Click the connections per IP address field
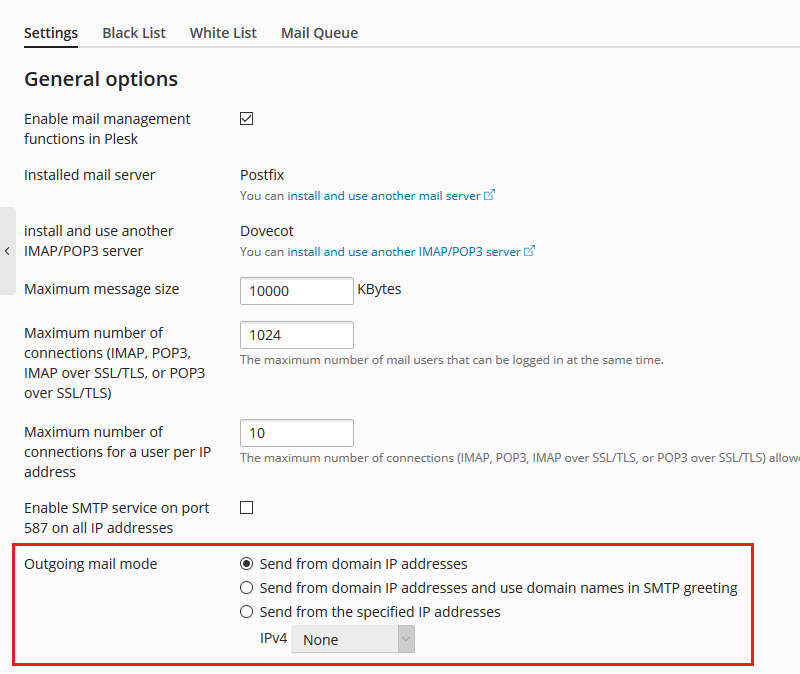This screenshot has height=674, width=800. 297,433
